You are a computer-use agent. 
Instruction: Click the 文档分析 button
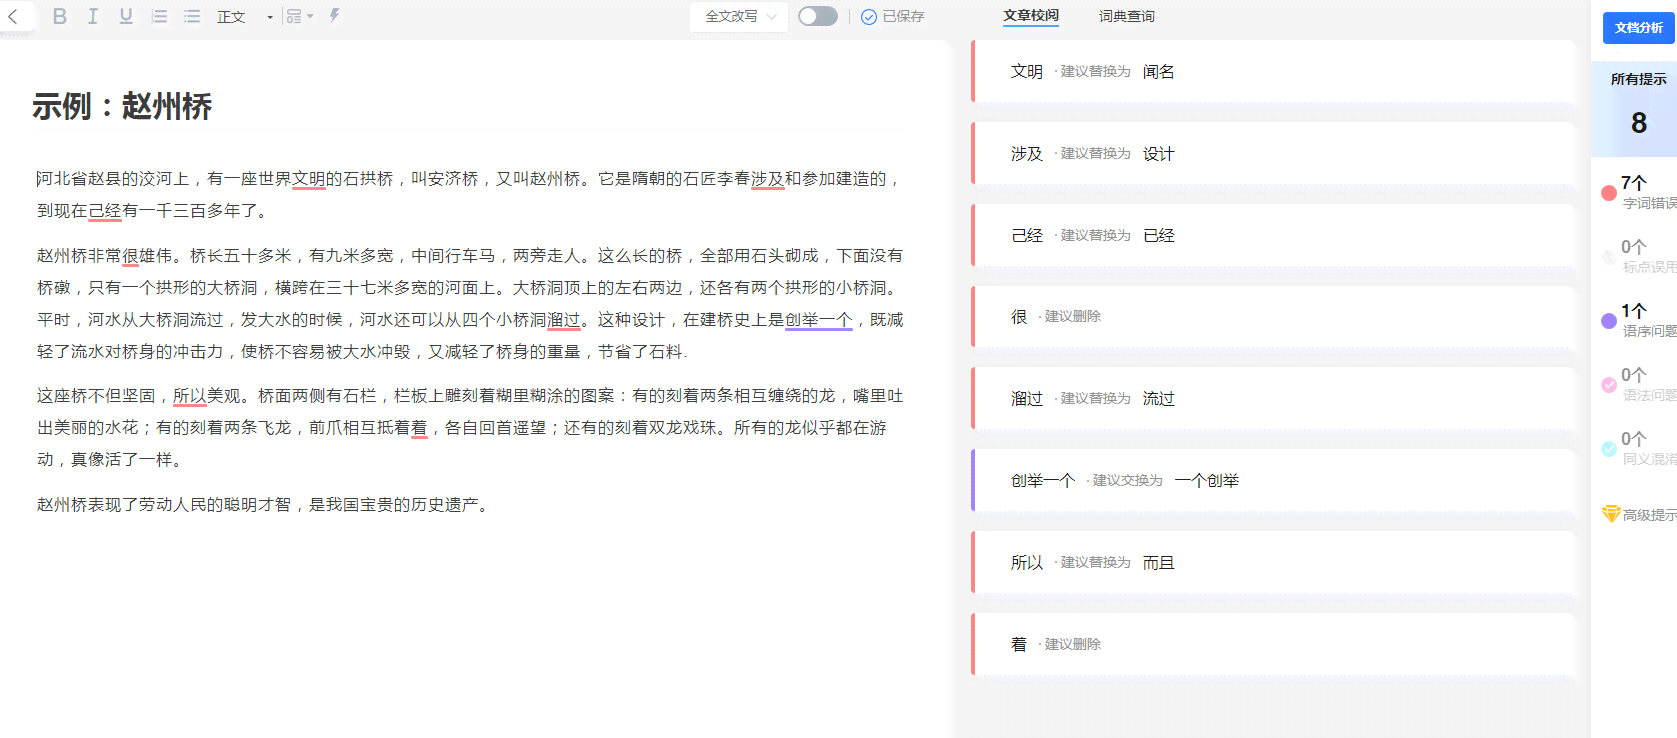[x=1639, y=28]
